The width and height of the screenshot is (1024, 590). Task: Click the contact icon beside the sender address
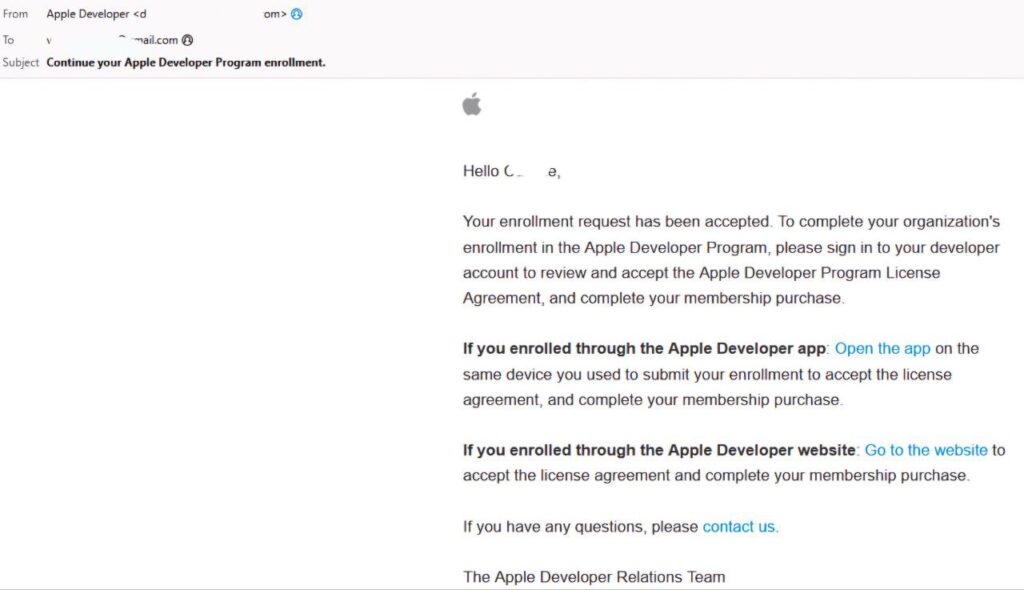click(296, 14)
